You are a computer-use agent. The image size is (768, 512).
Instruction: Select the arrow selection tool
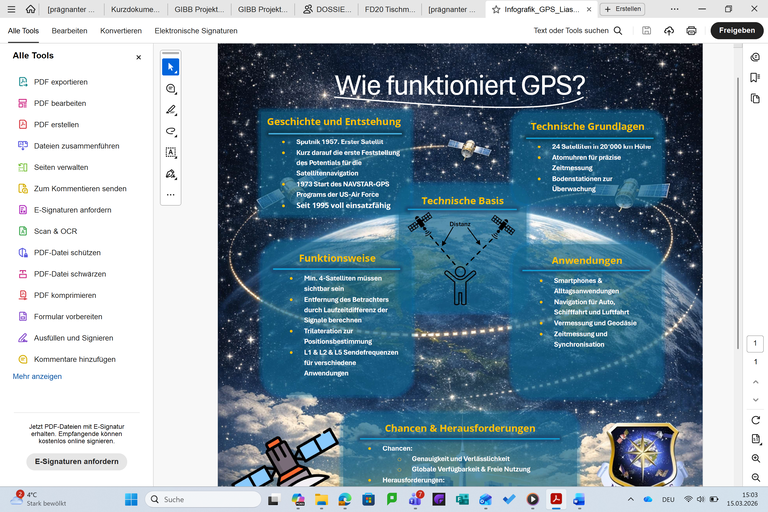(x=171, y=67)
